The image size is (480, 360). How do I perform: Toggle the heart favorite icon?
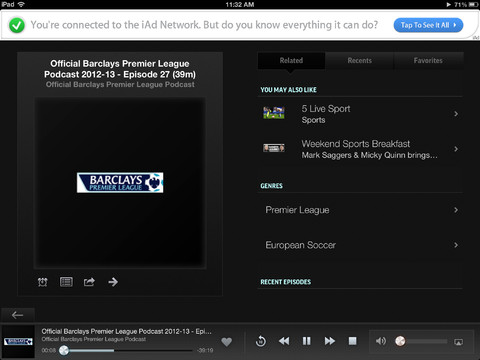(227, 342)
